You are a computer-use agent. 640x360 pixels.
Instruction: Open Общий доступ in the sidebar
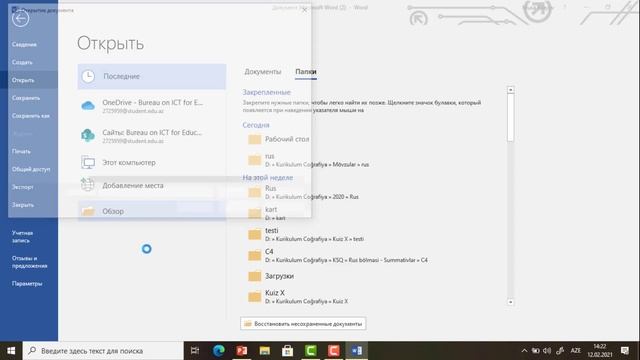tap(31, 169)
